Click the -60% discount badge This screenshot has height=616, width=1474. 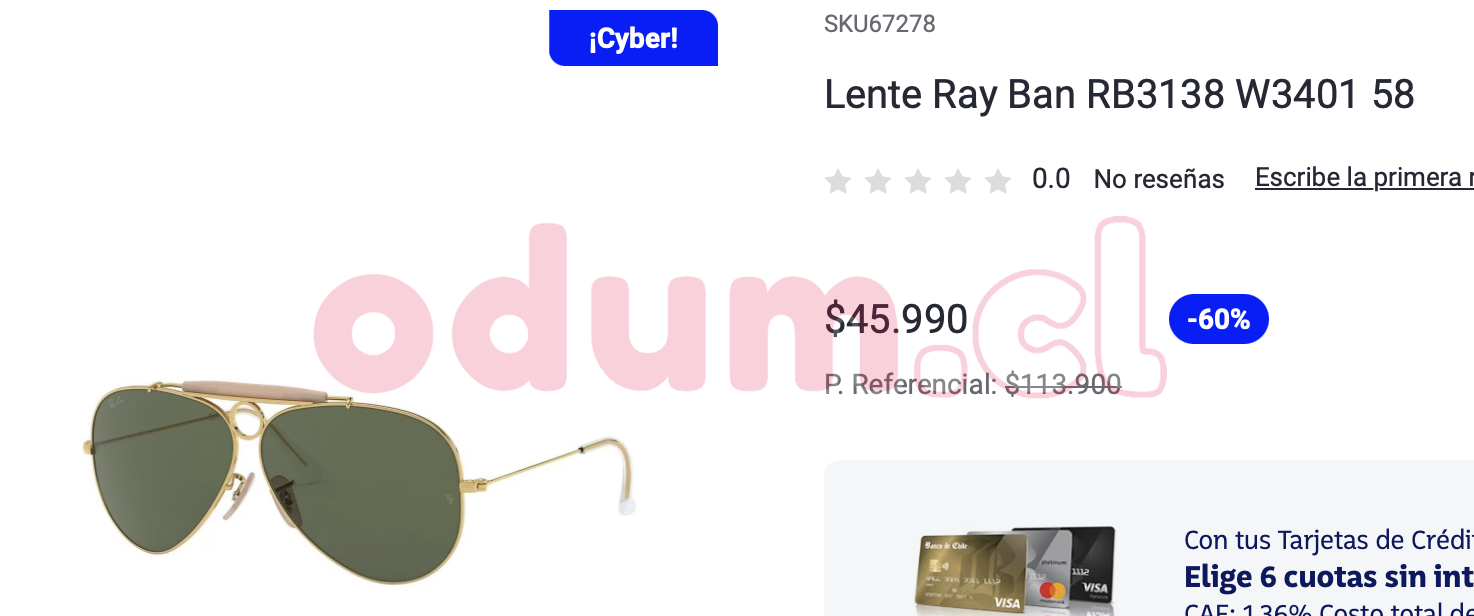1218,319
